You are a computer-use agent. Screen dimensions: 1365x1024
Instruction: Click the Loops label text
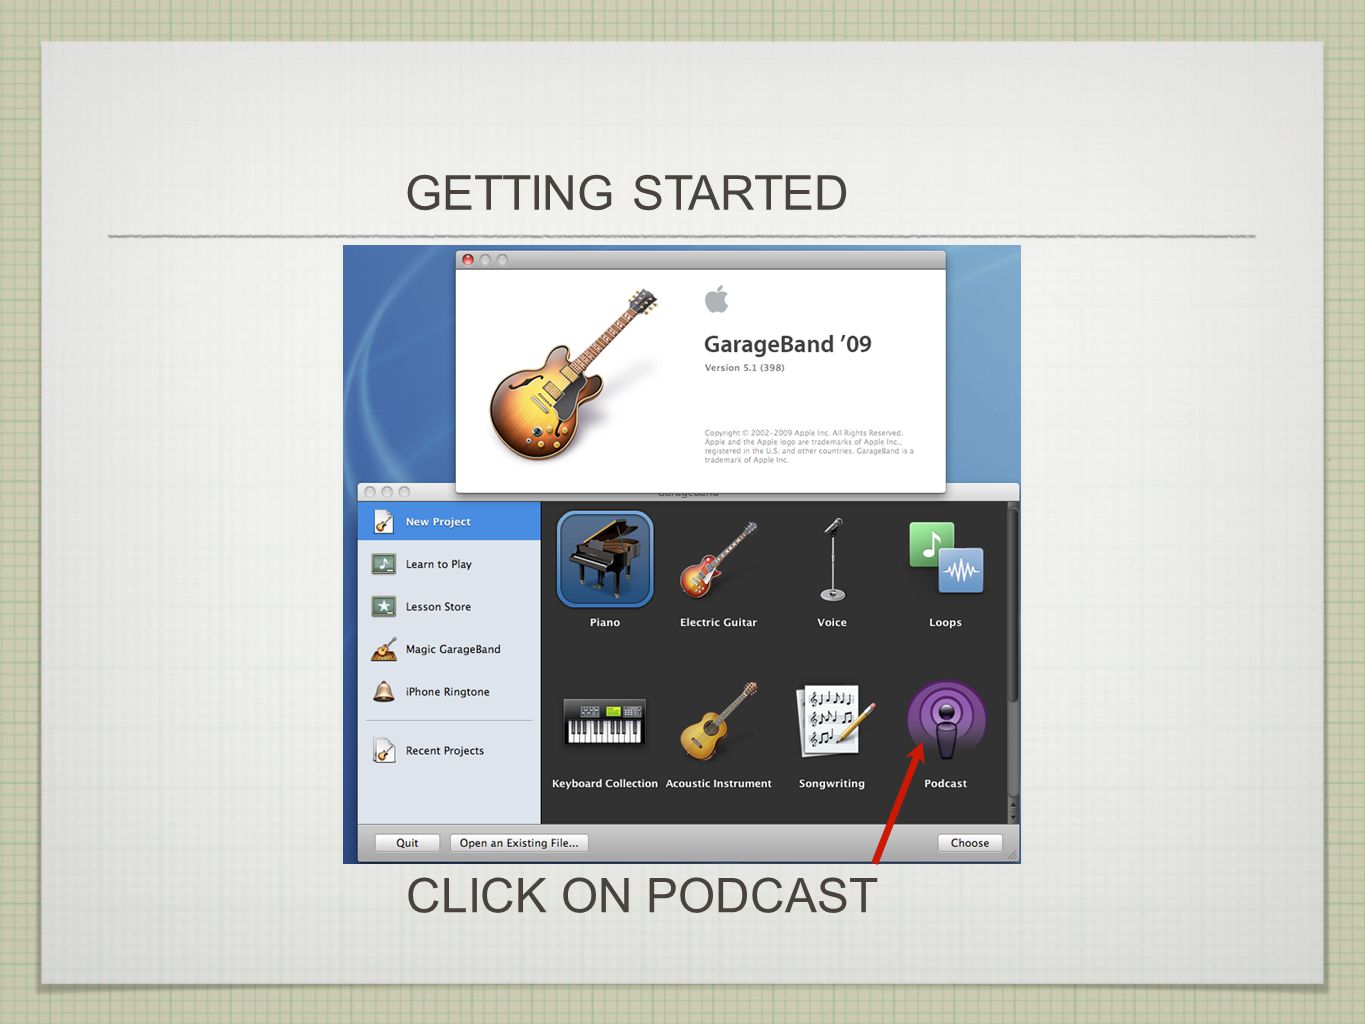(x=946, y=623)
